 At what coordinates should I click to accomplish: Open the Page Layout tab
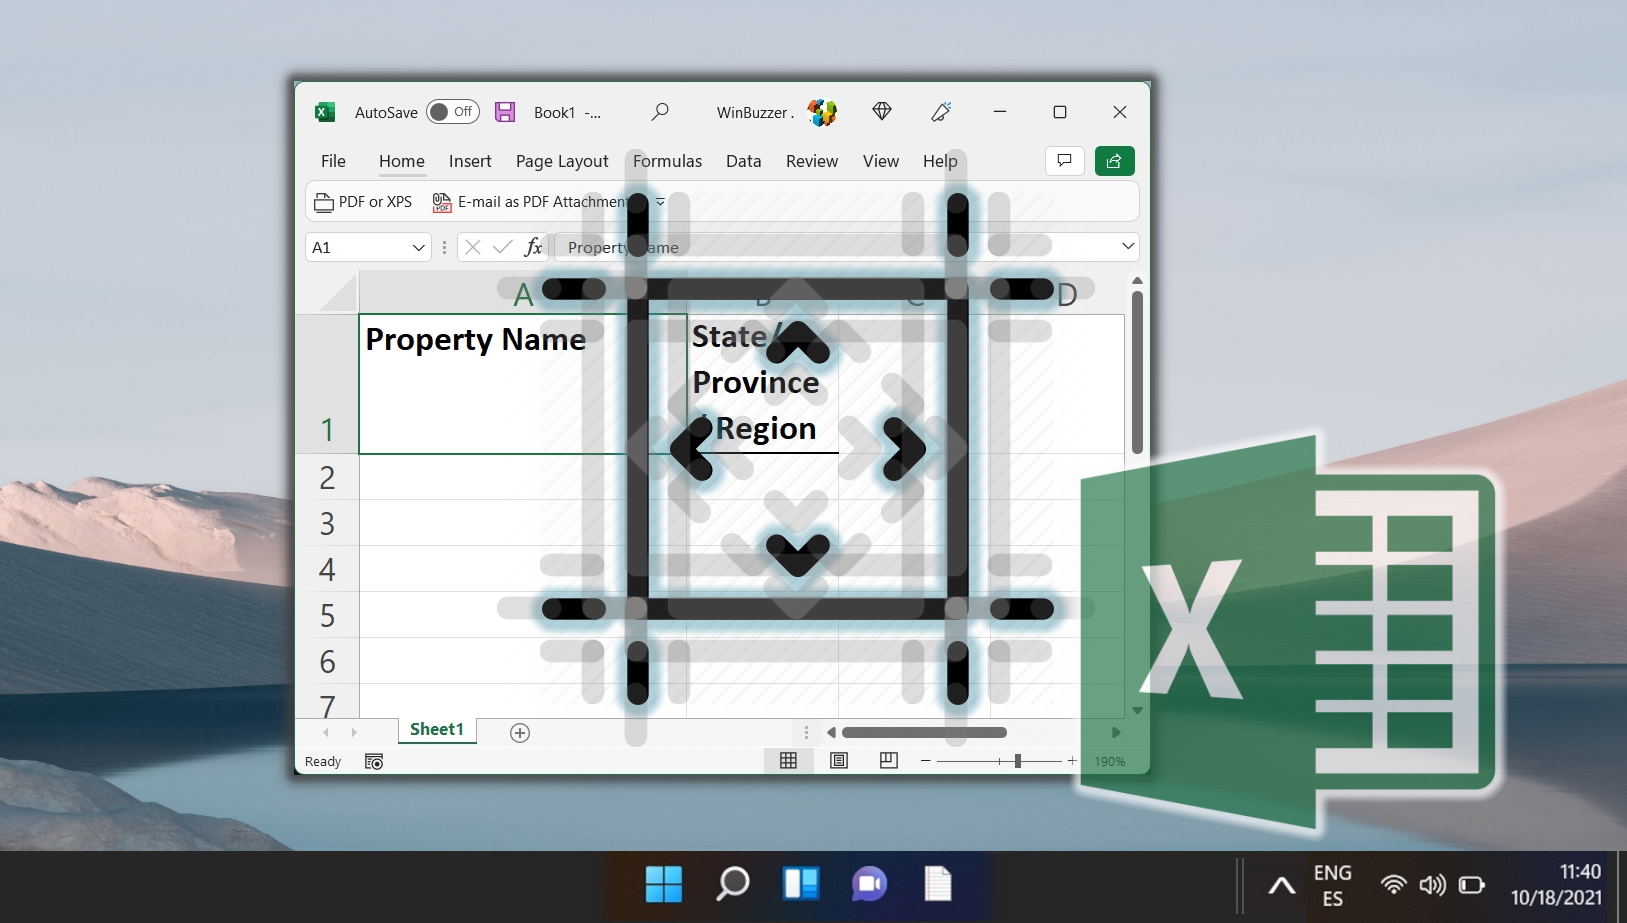562,161
